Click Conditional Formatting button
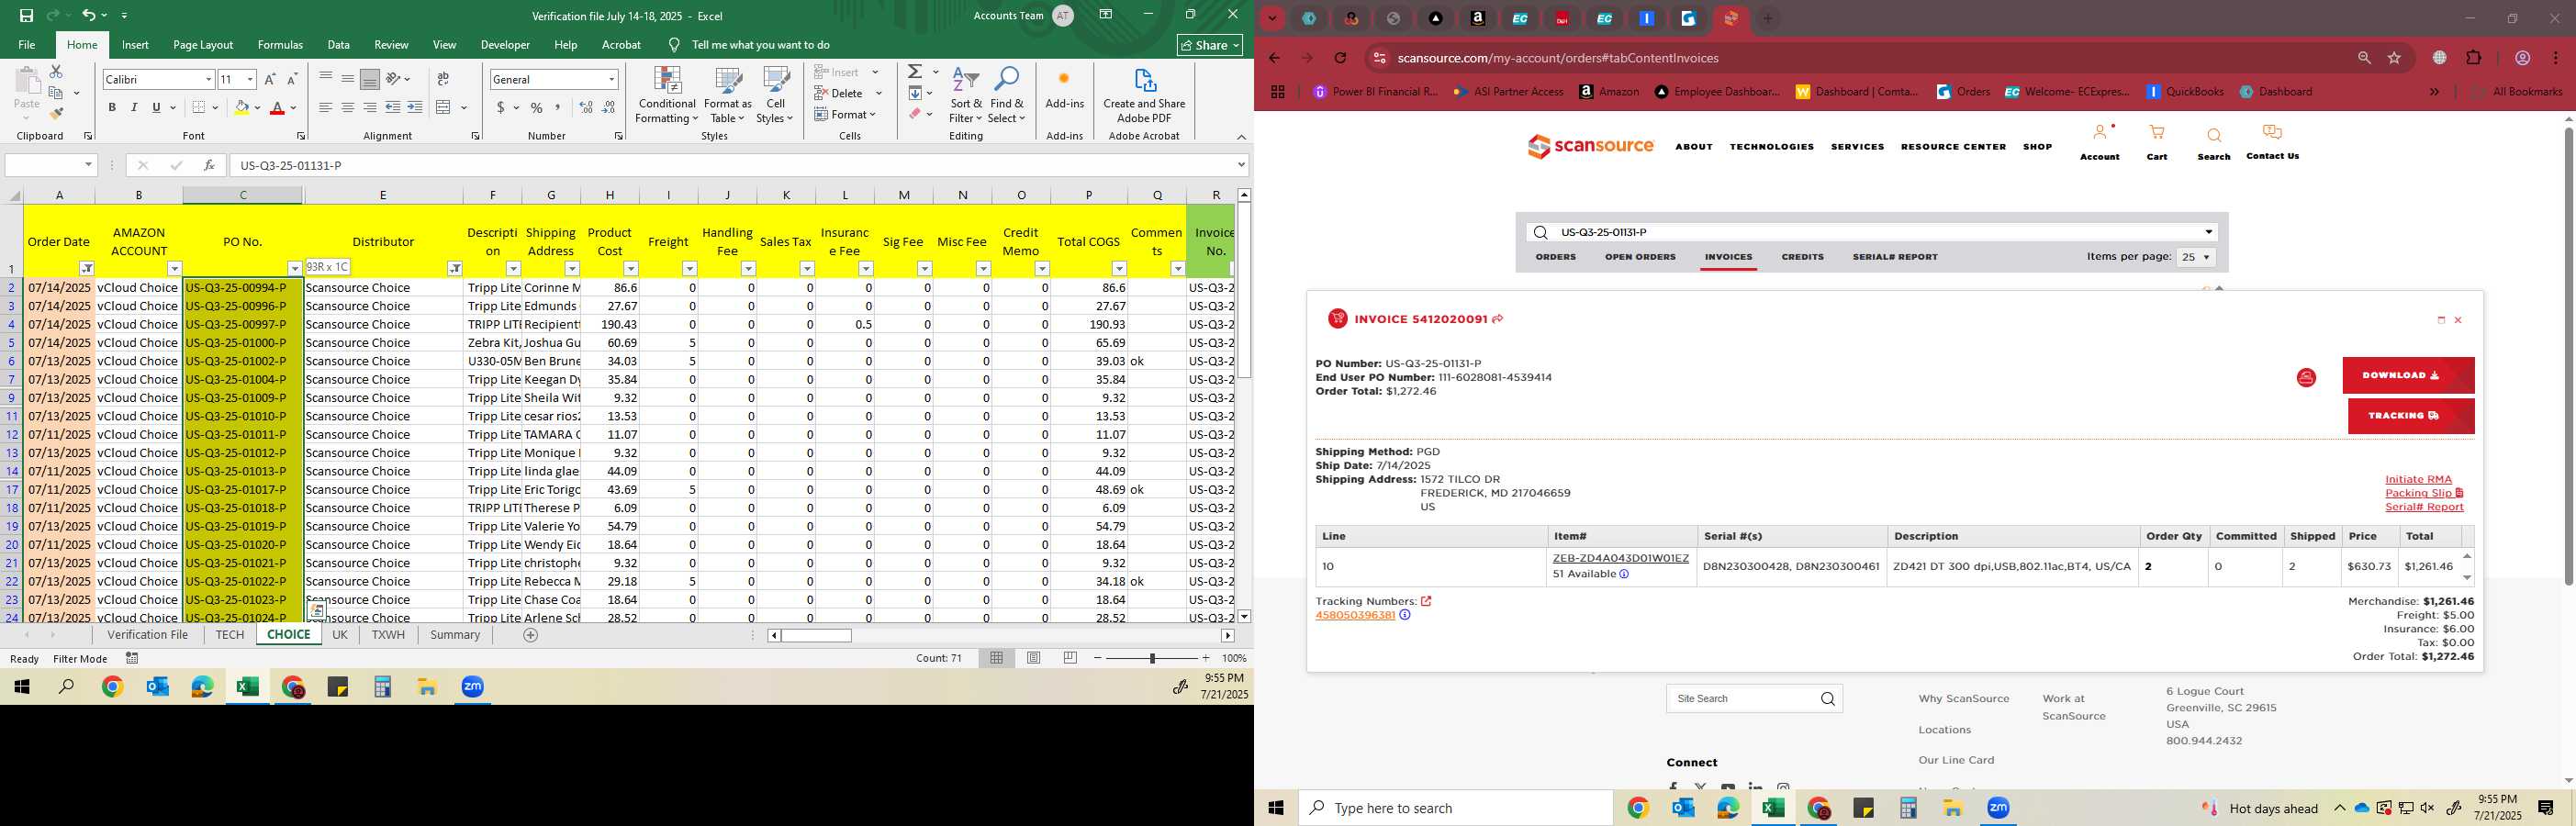Viewport: 2576px width, 826px height. (667, 96)
